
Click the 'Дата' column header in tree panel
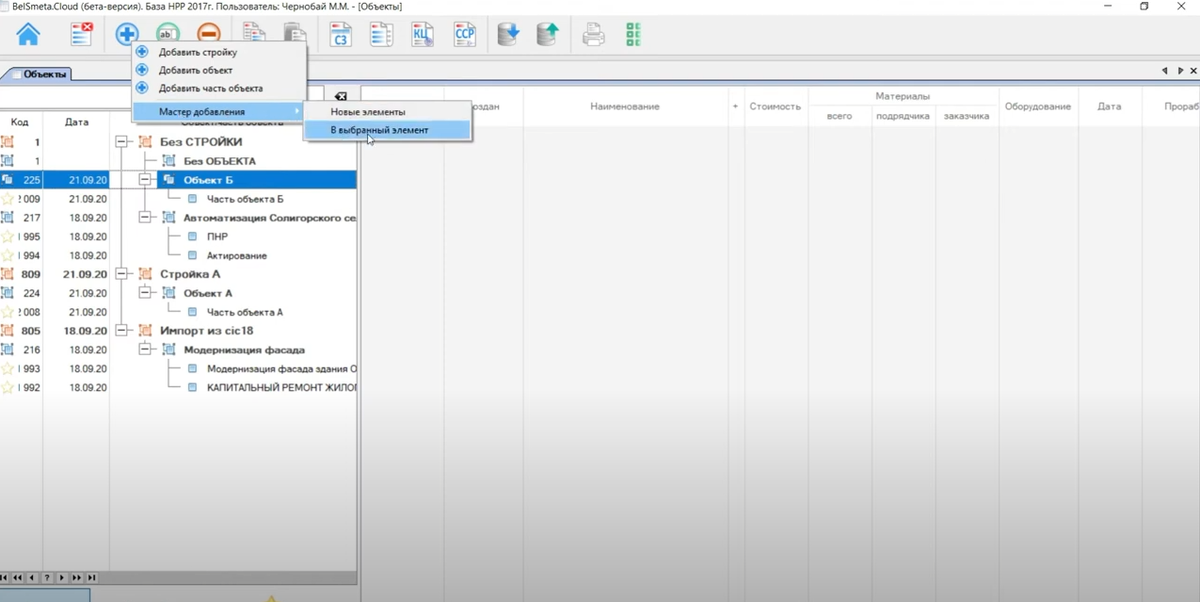click(x=76, y=122)
